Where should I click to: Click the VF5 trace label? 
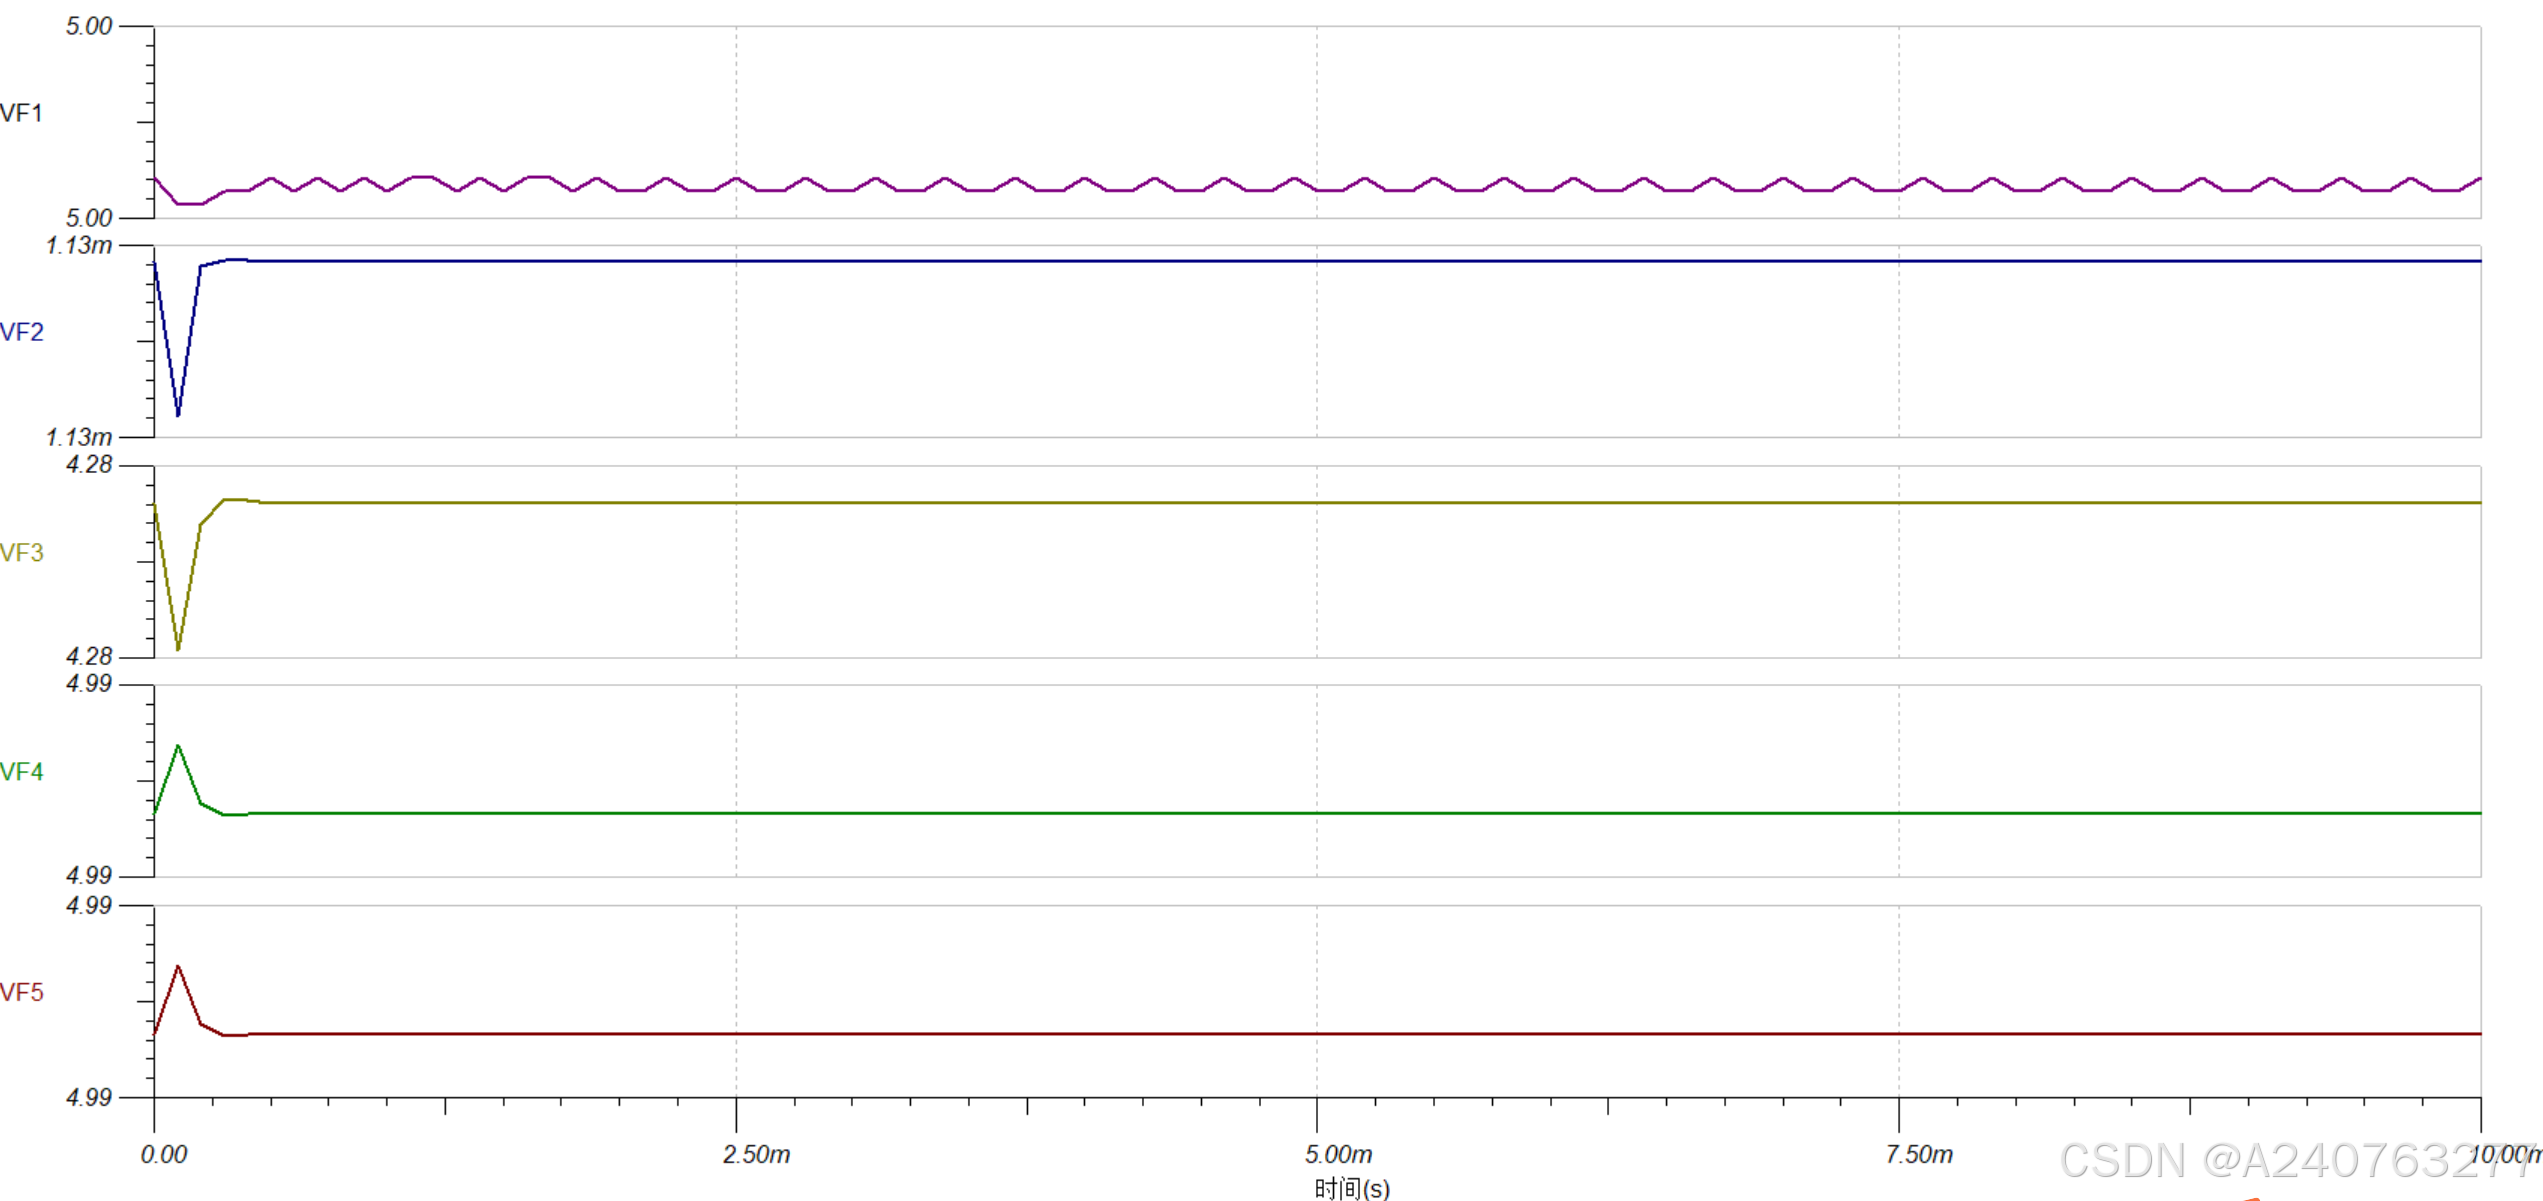(22, 992)
